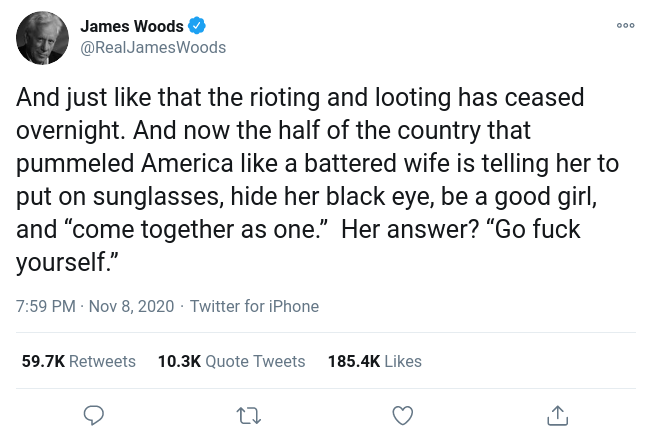Like the tweet with the heart icon
Image resolution: width=652 pixels, height=441 pixels.
(403, 414)
